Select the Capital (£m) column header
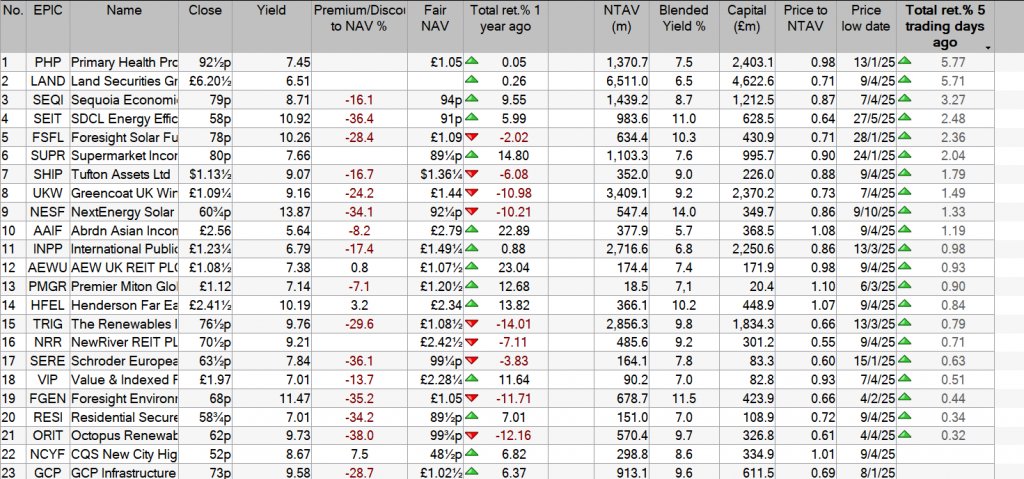This screenshot has height=479, width=1024. pos(757,18)
